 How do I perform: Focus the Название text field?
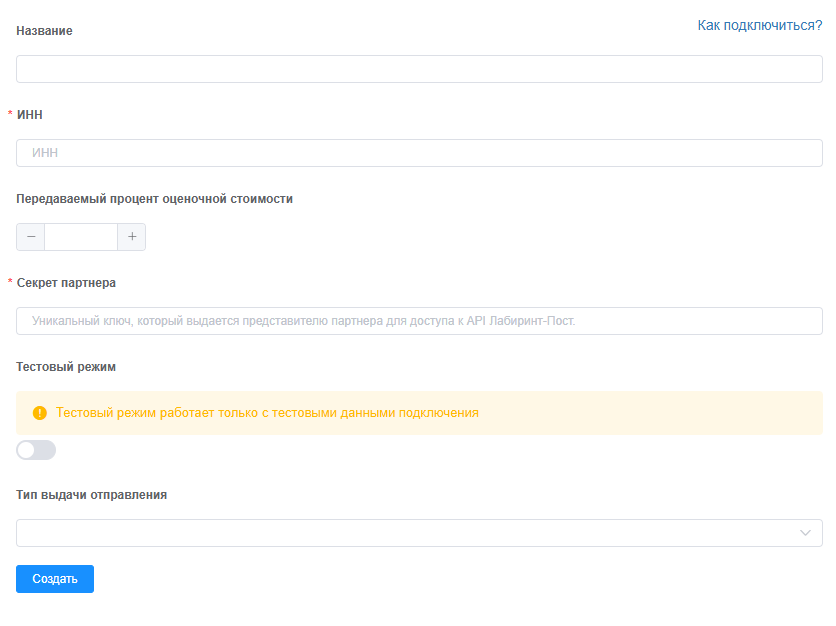pyautogui.click(x=419, y=69)
